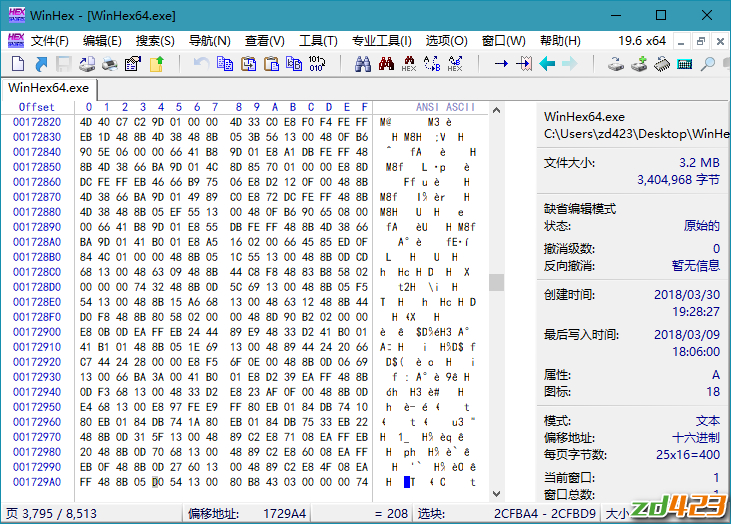Open the 搜索(S) menu
This screenshot has height=524, width=731.
pyautogui.click(x=155, y=41)
